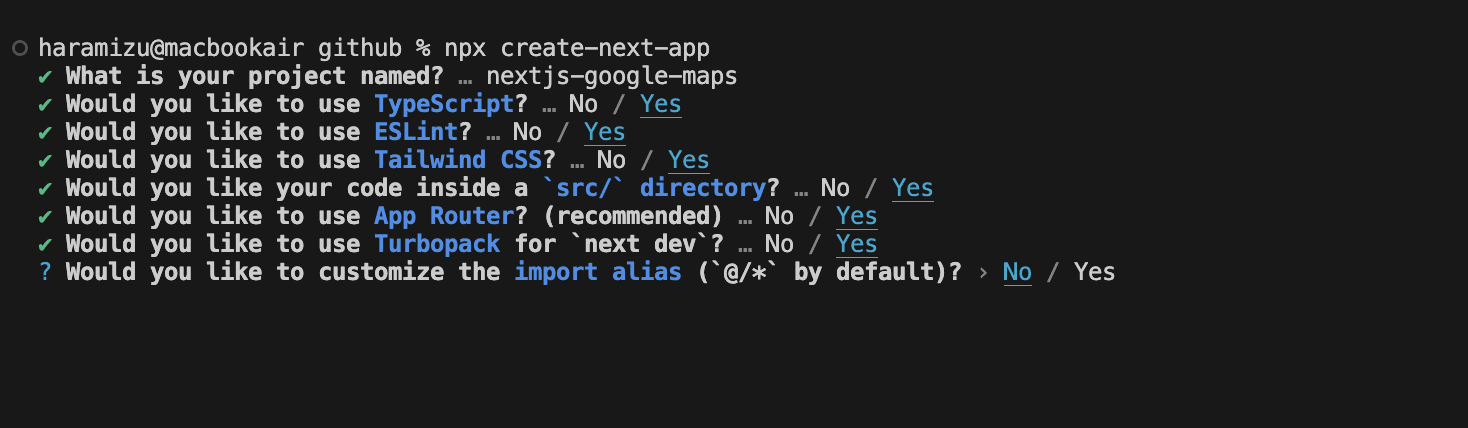Click the checkmark next to the ESLint question
Screen dimensions: 1468x428
pyautogui.click(x=45, y=132)
